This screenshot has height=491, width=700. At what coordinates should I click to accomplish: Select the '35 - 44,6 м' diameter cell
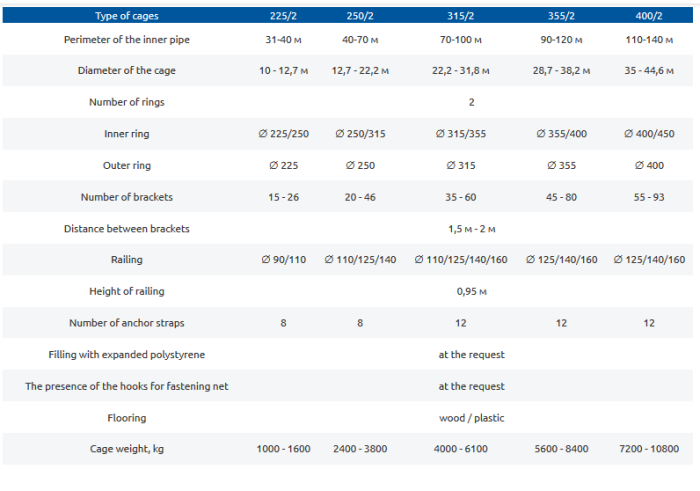[x=649, y=71]
